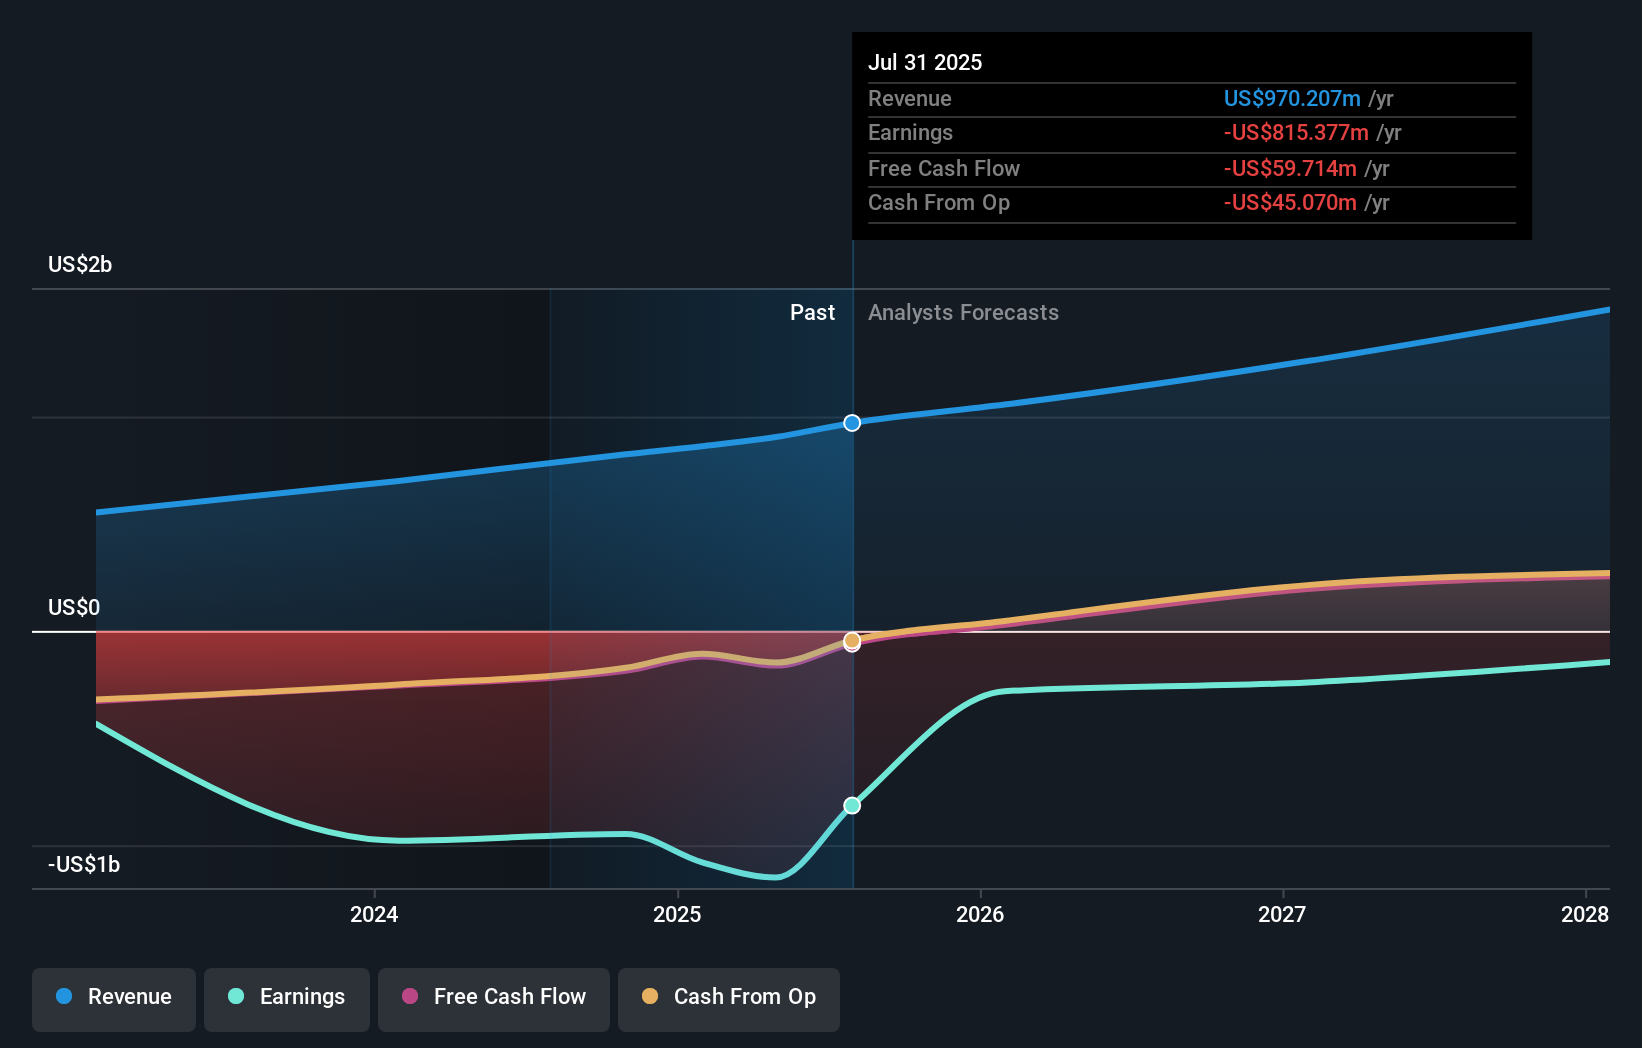Click the Analysts Forecasts label

coord(963,313)
